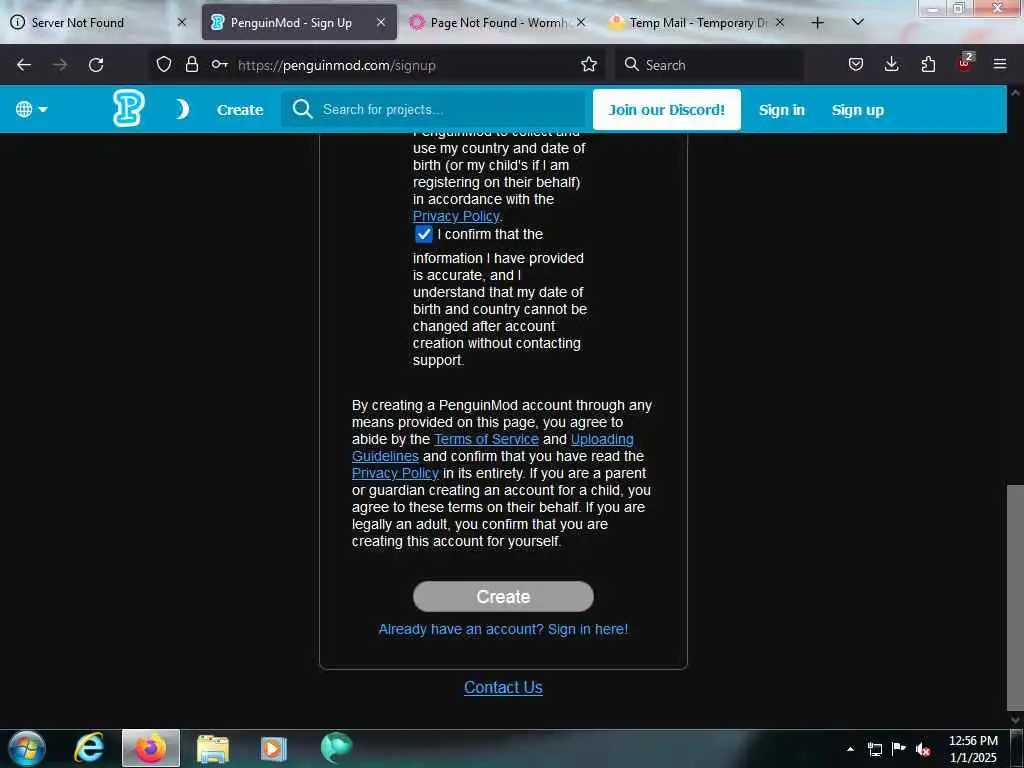Click the muted volume tray icon
Screen dimensions: 1024x768
tap(923, 749)
